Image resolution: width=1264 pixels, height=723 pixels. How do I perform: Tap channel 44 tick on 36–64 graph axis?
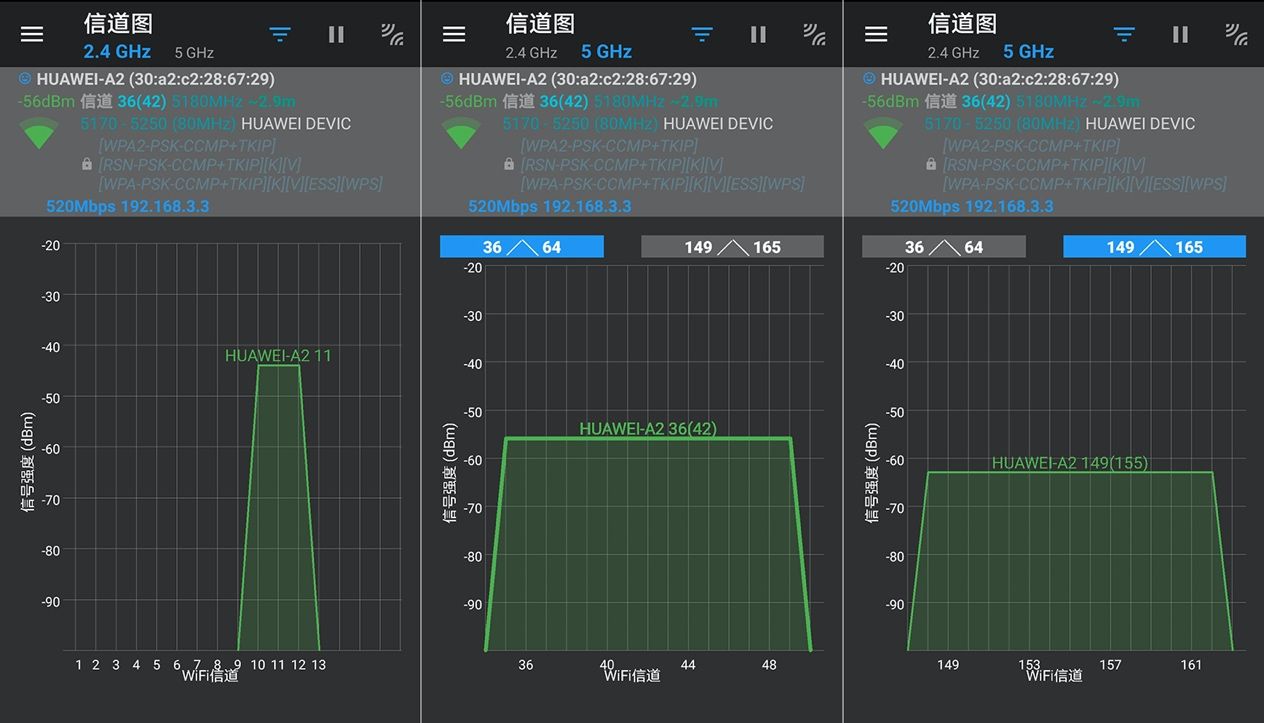[688, 665]
